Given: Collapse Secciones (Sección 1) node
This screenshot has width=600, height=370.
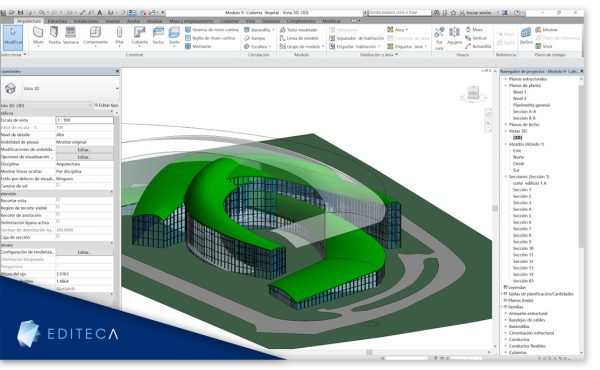Looking at the screenshot, I should 506,176.
